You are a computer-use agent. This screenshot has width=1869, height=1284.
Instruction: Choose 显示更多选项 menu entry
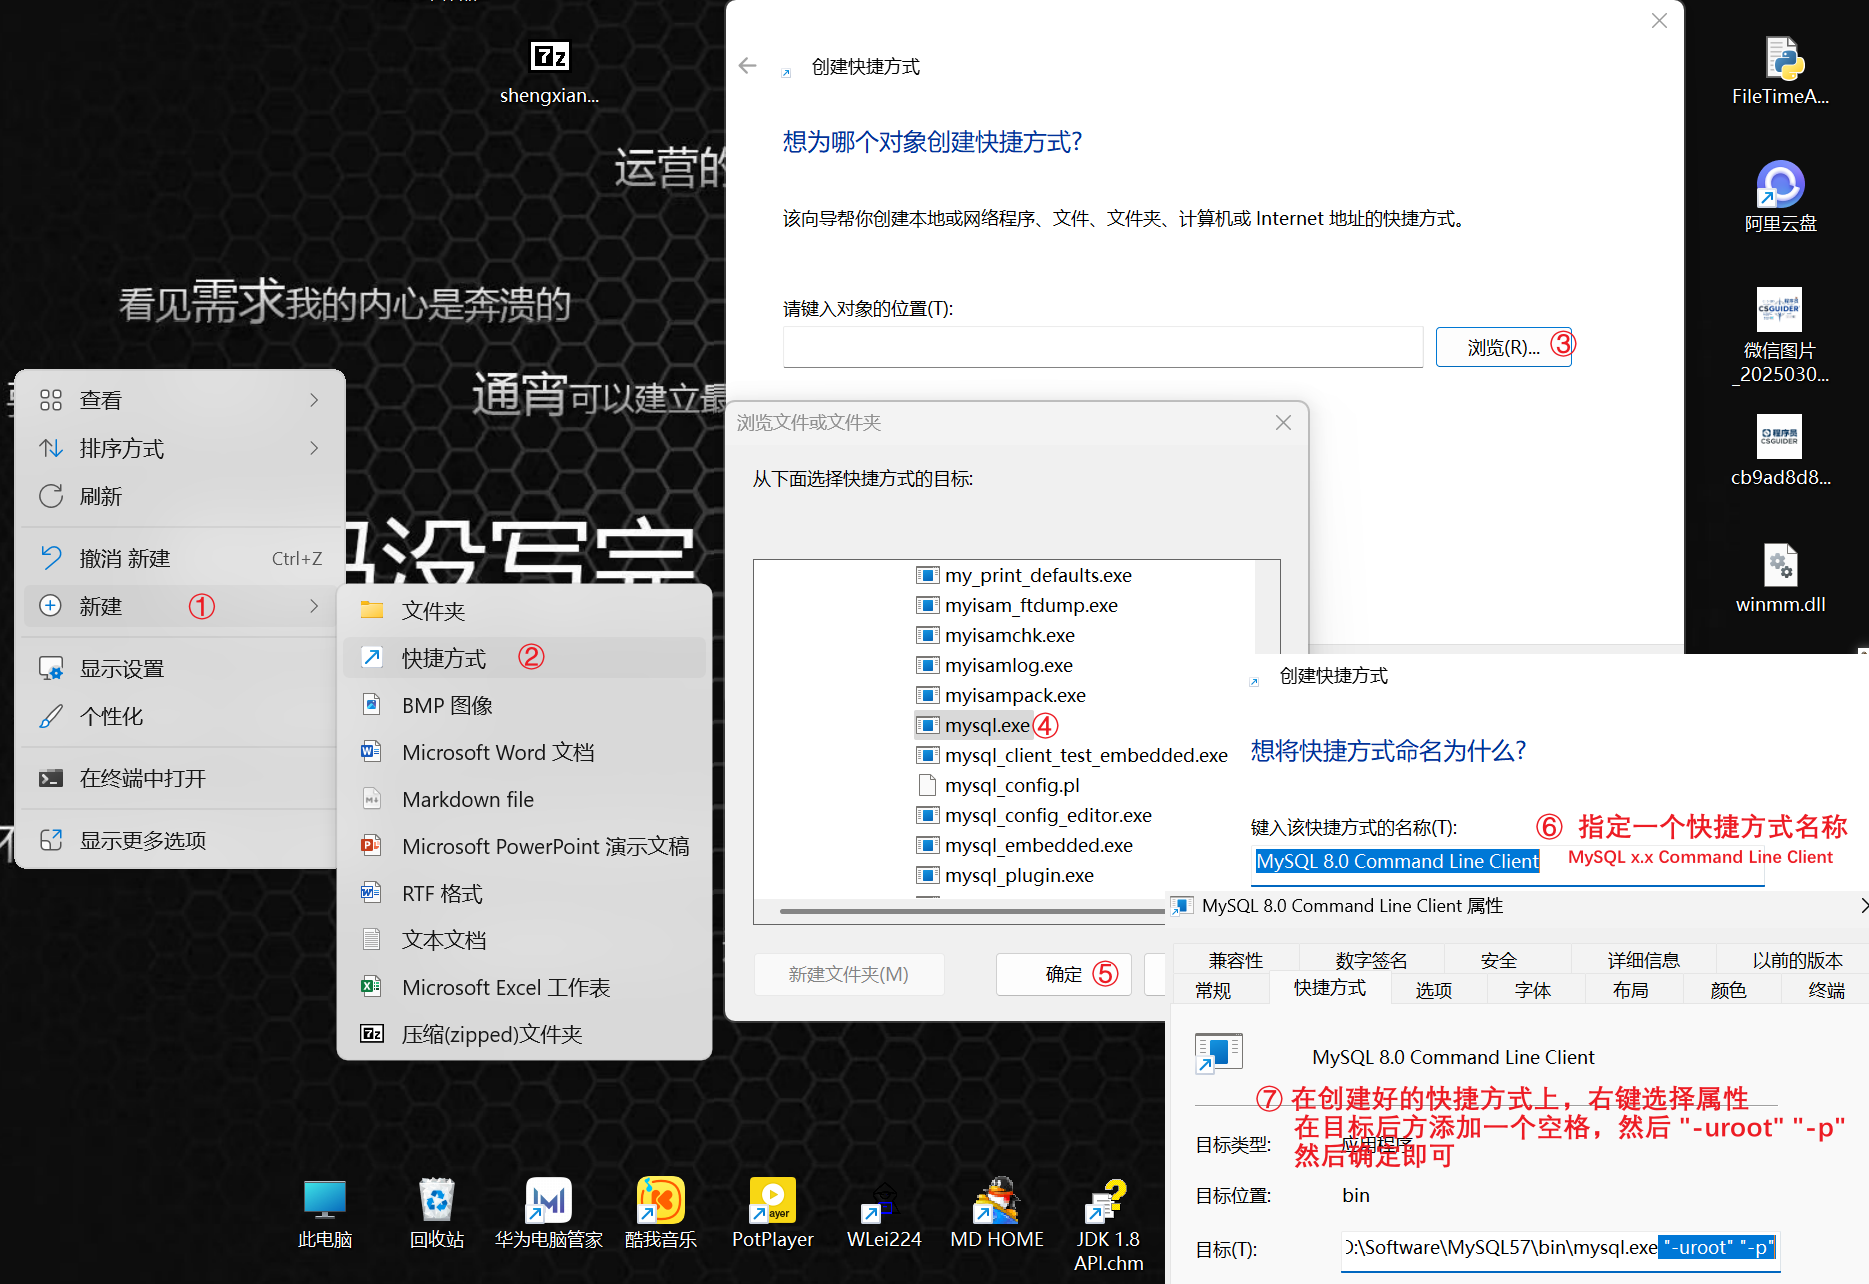[x=181, y=840]
